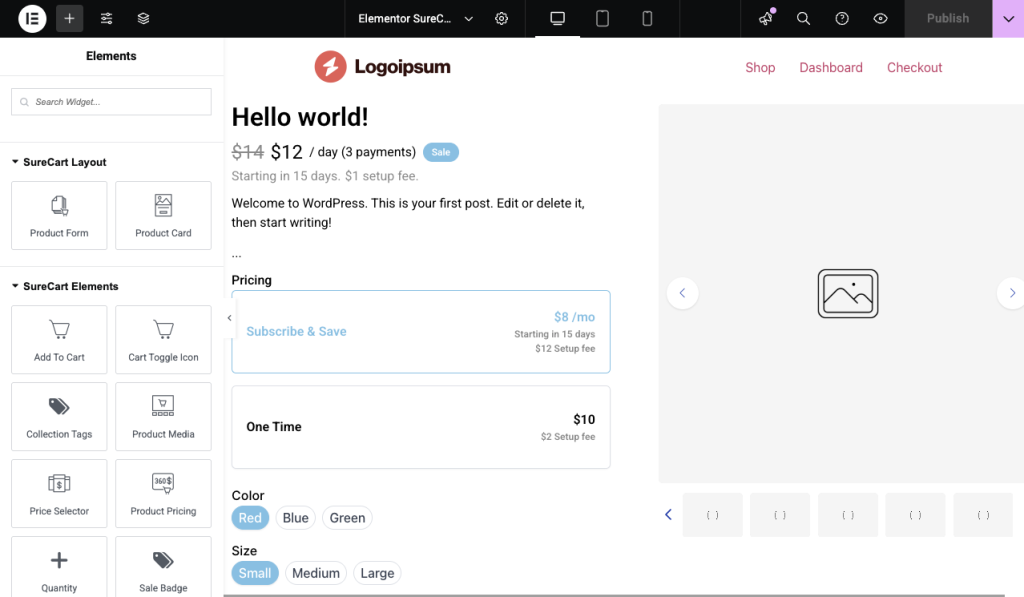Open the Structure layers icon
1024x597 pixels.
coord(143,19)
